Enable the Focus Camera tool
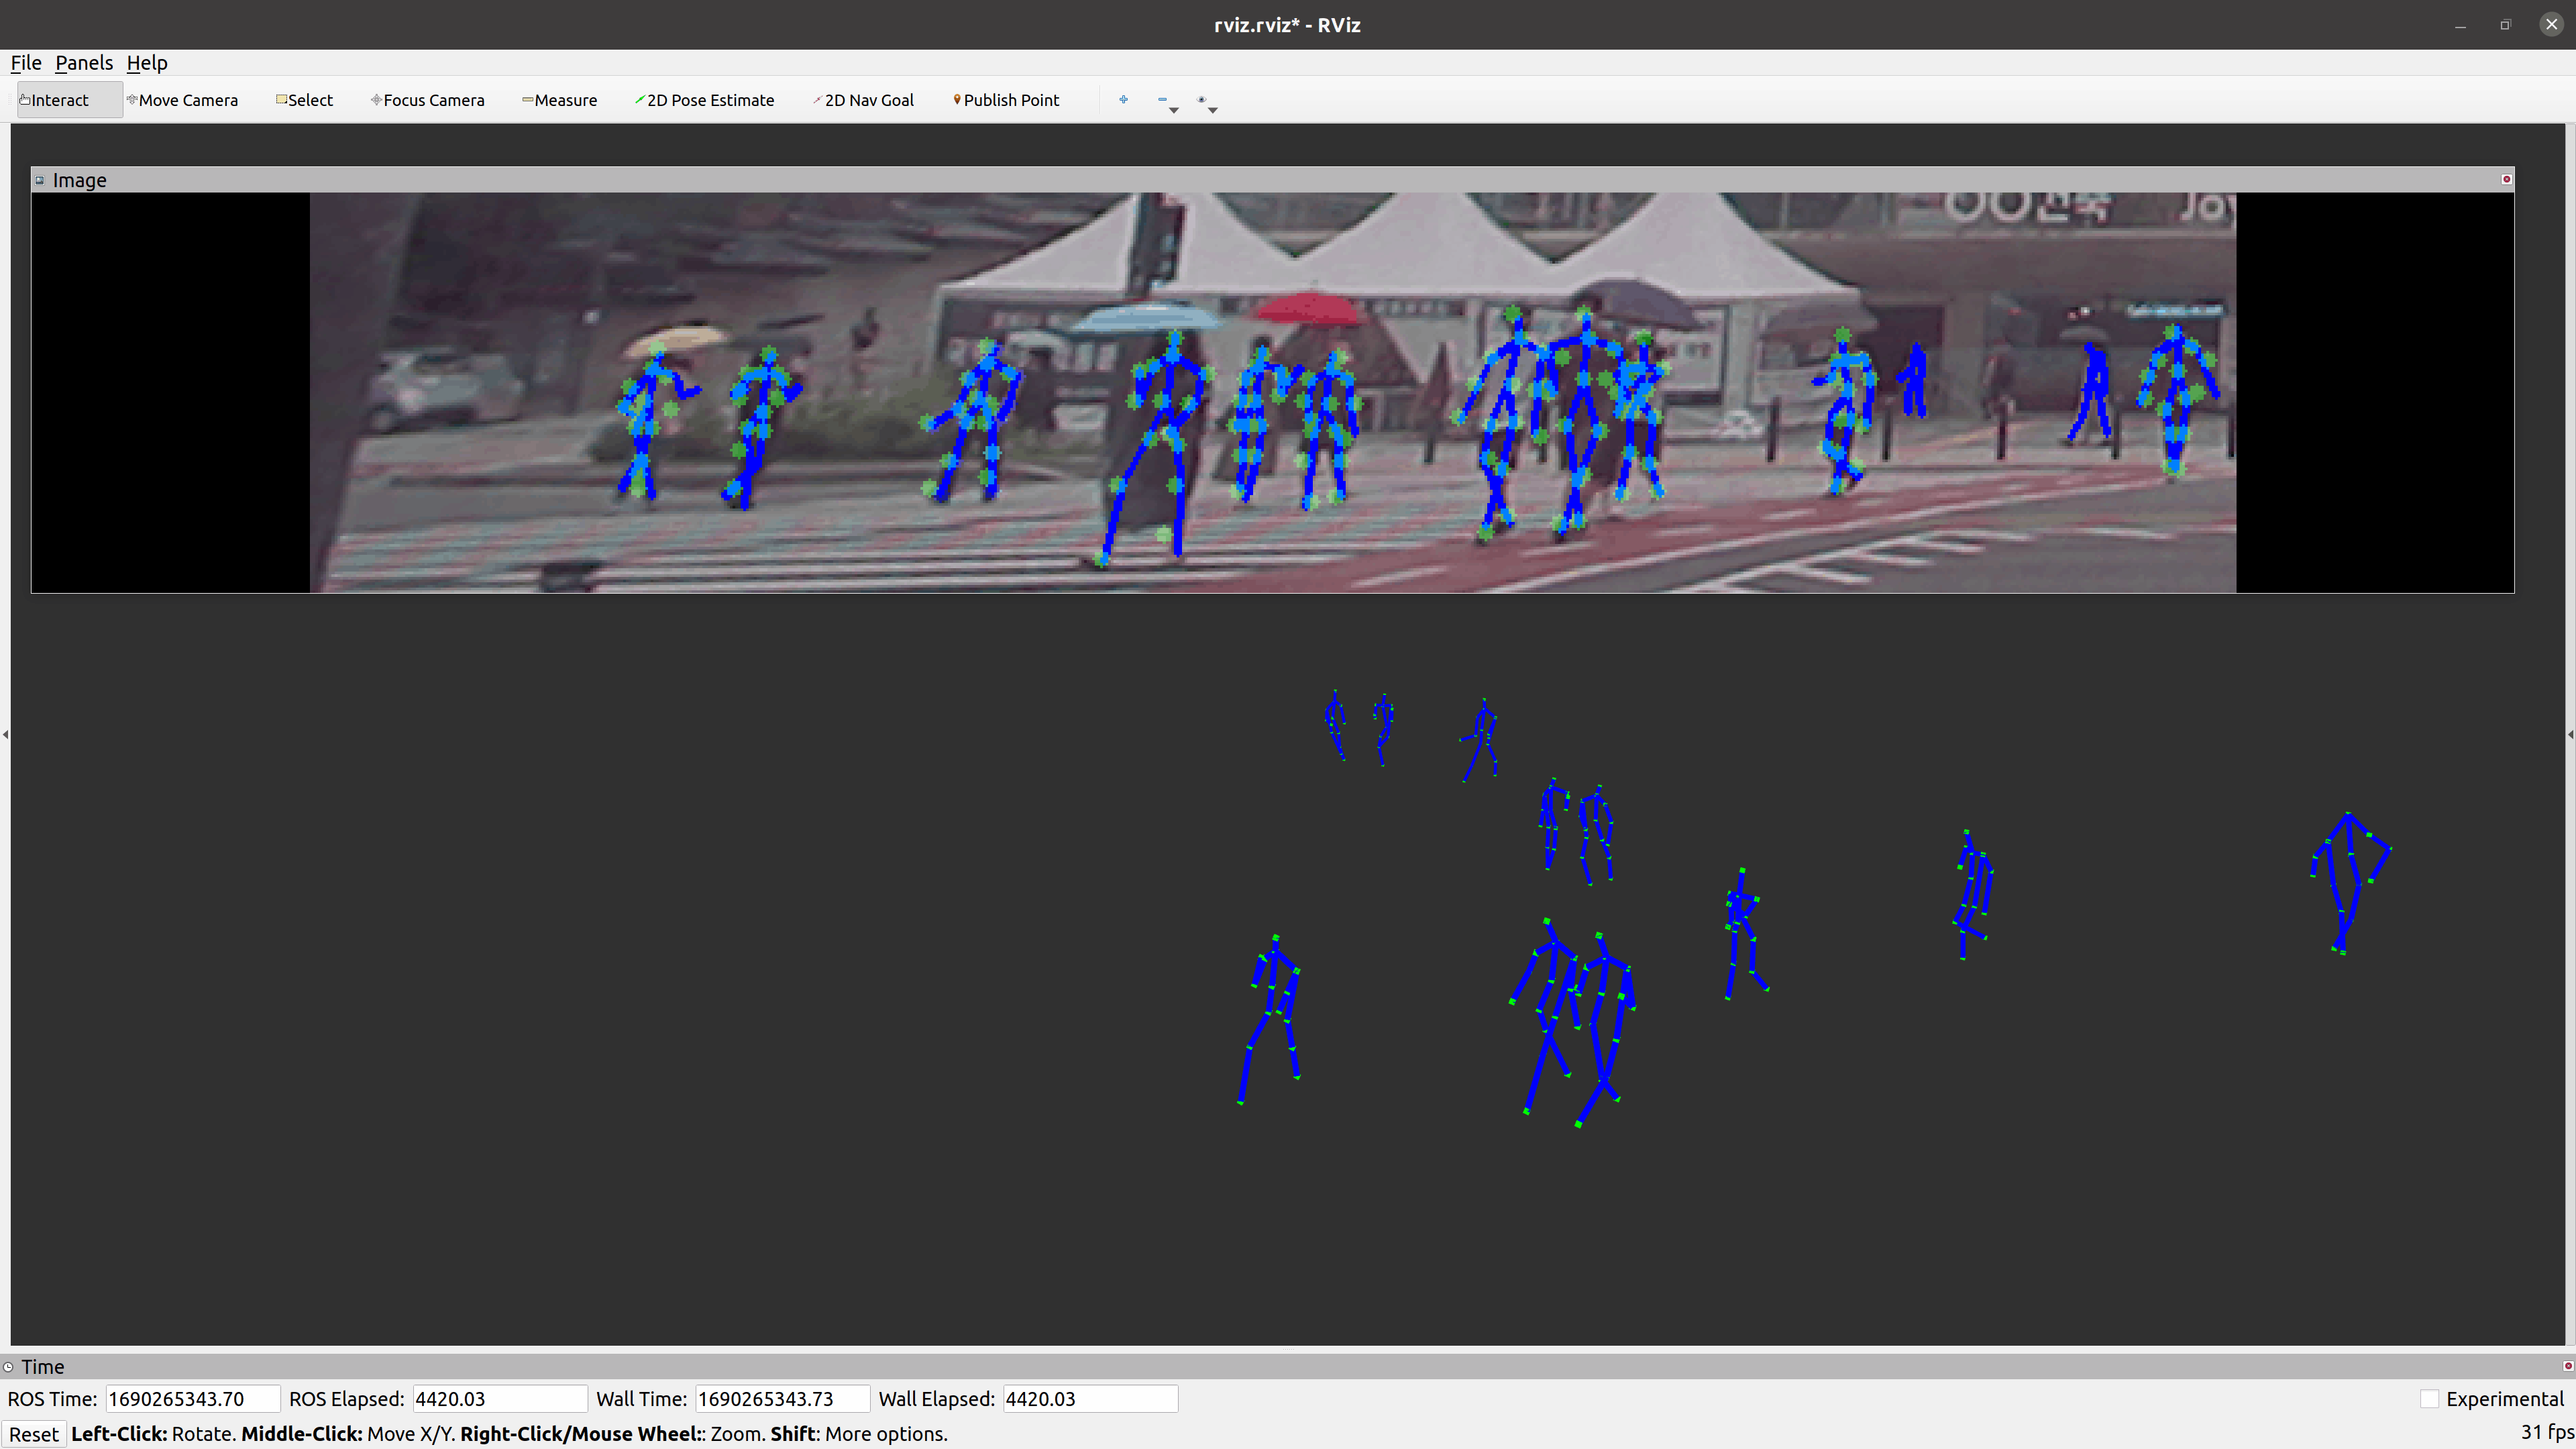The width and height of the screenshot is (2576, 1449). coord(428,100)
